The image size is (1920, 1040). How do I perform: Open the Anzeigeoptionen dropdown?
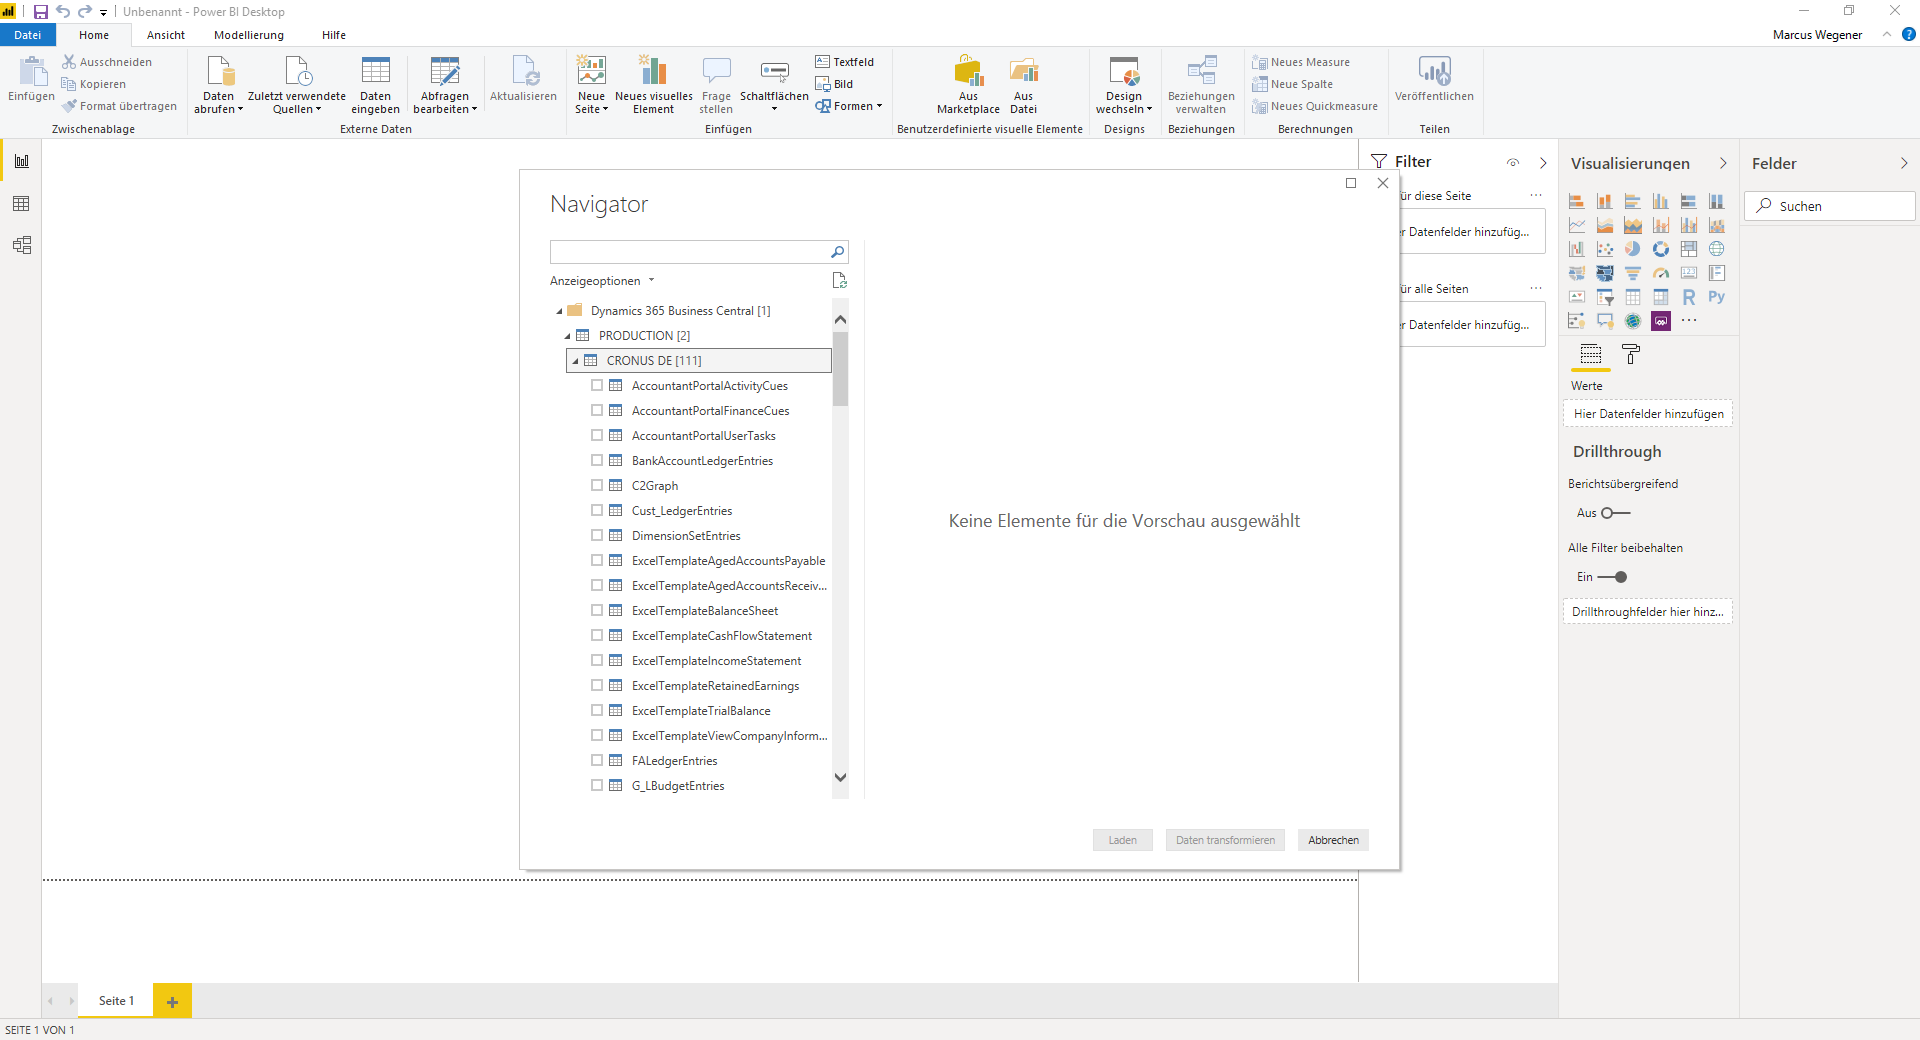point(602,281)
